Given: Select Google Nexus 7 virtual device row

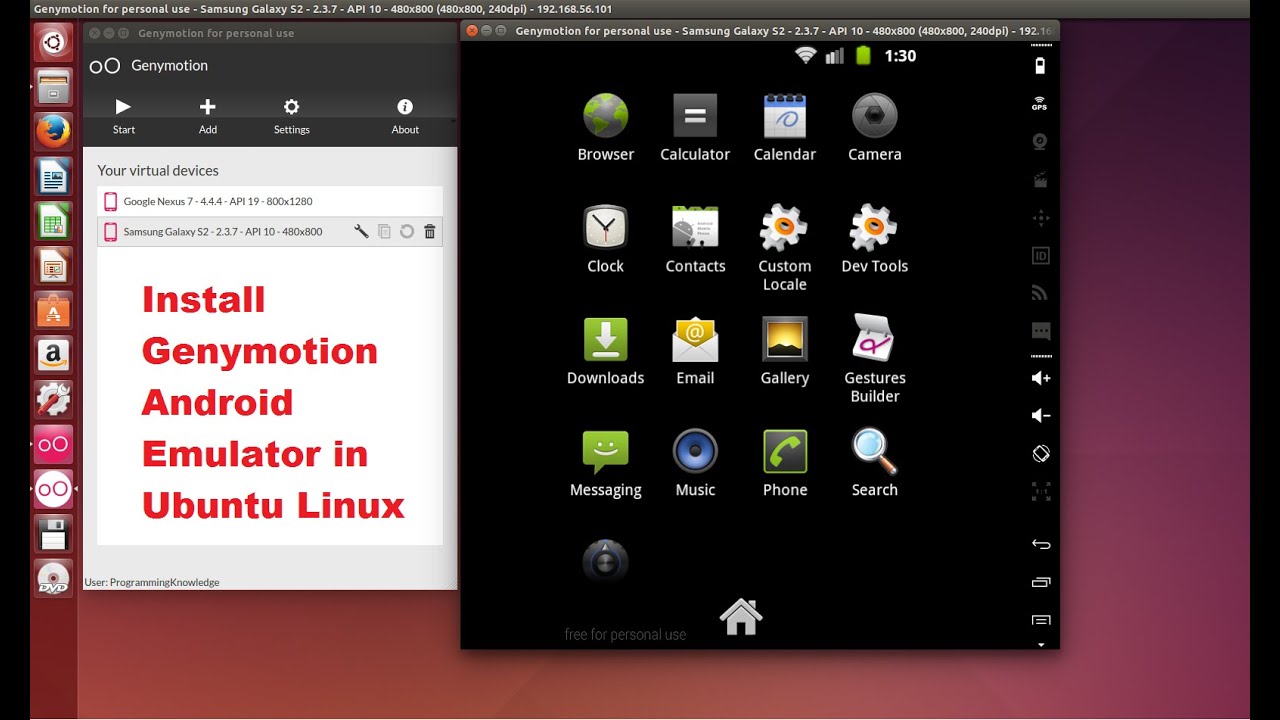Looking at the screenshot, I should 270,201.
